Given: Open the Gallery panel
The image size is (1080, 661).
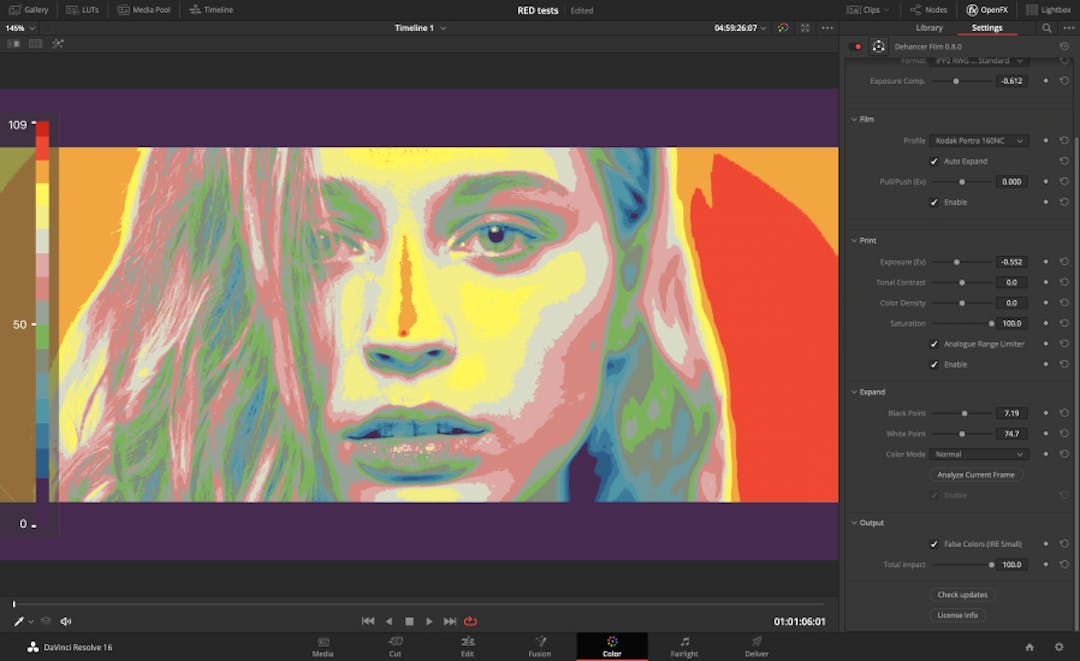Looking at the screenshot, I should pos(29,10).
